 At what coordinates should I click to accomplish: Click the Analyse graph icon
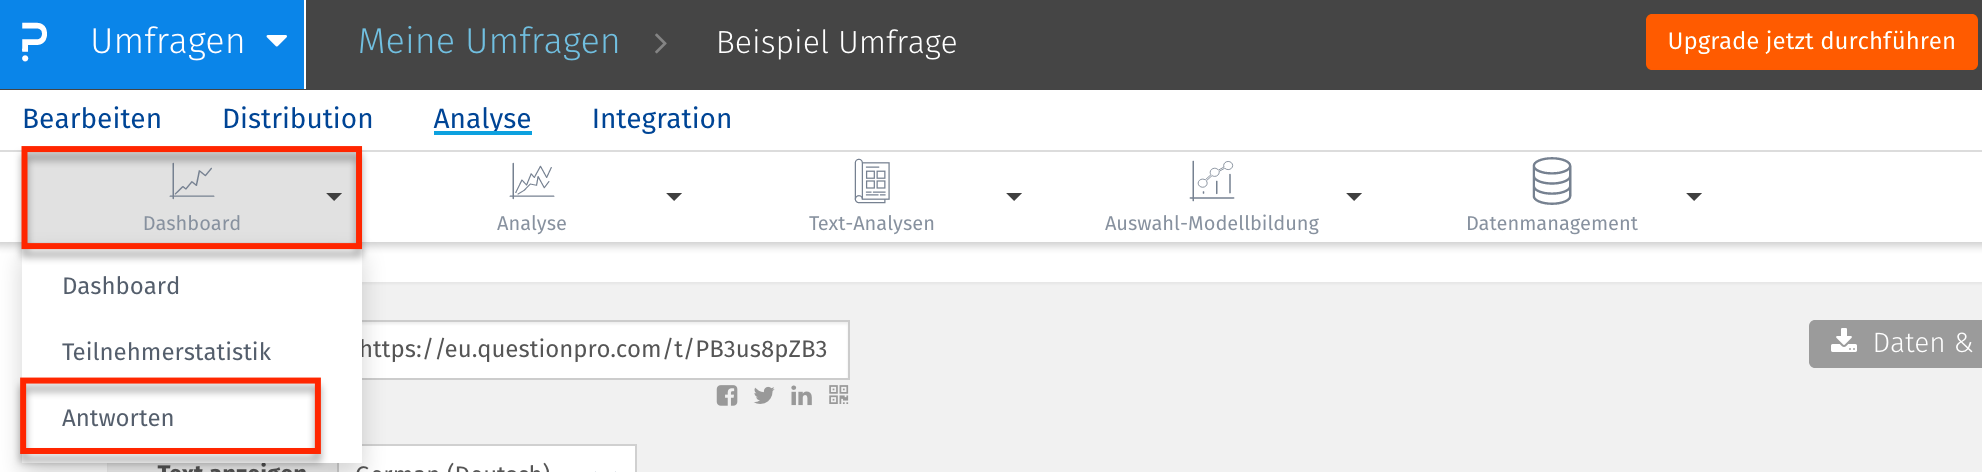(x=532, y=181)
